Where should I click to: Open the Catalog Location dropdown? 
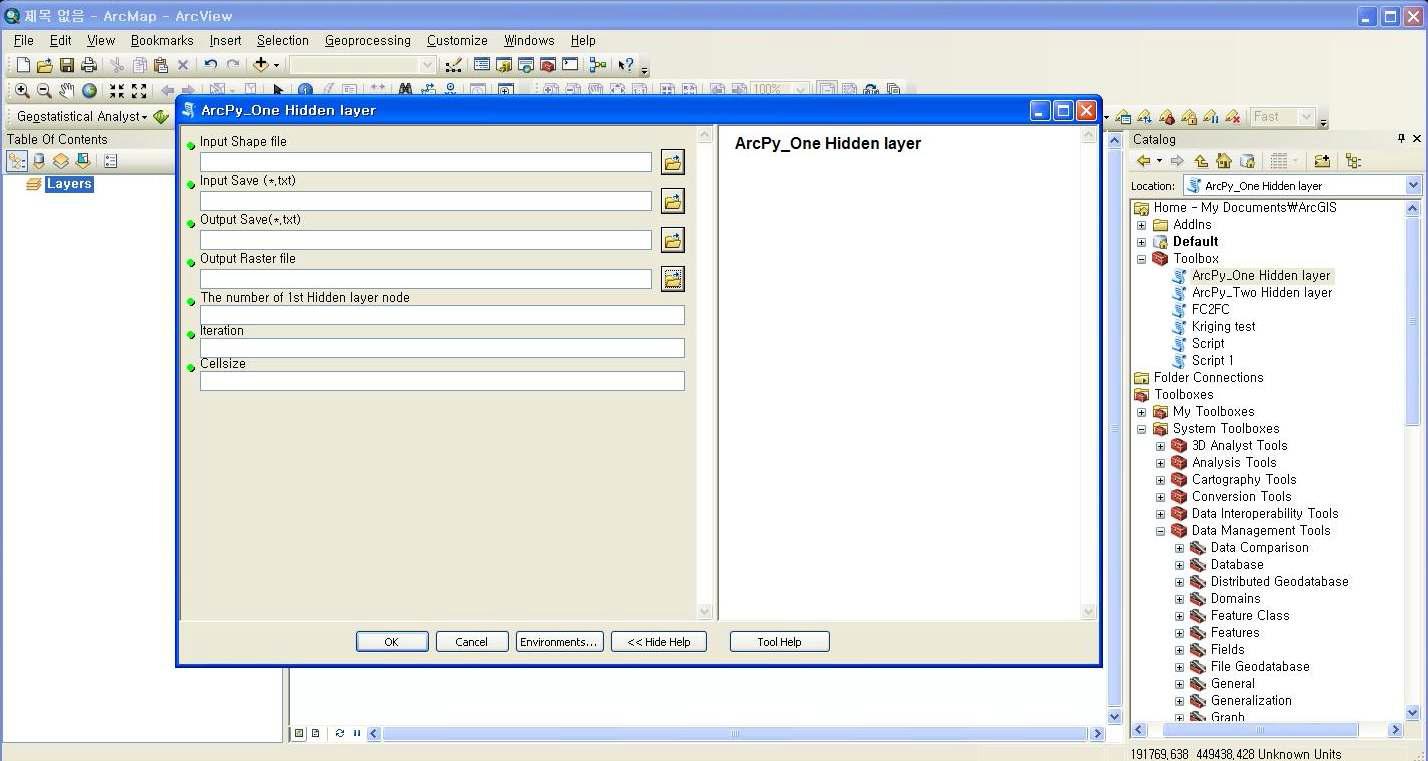click(1413, 185)
